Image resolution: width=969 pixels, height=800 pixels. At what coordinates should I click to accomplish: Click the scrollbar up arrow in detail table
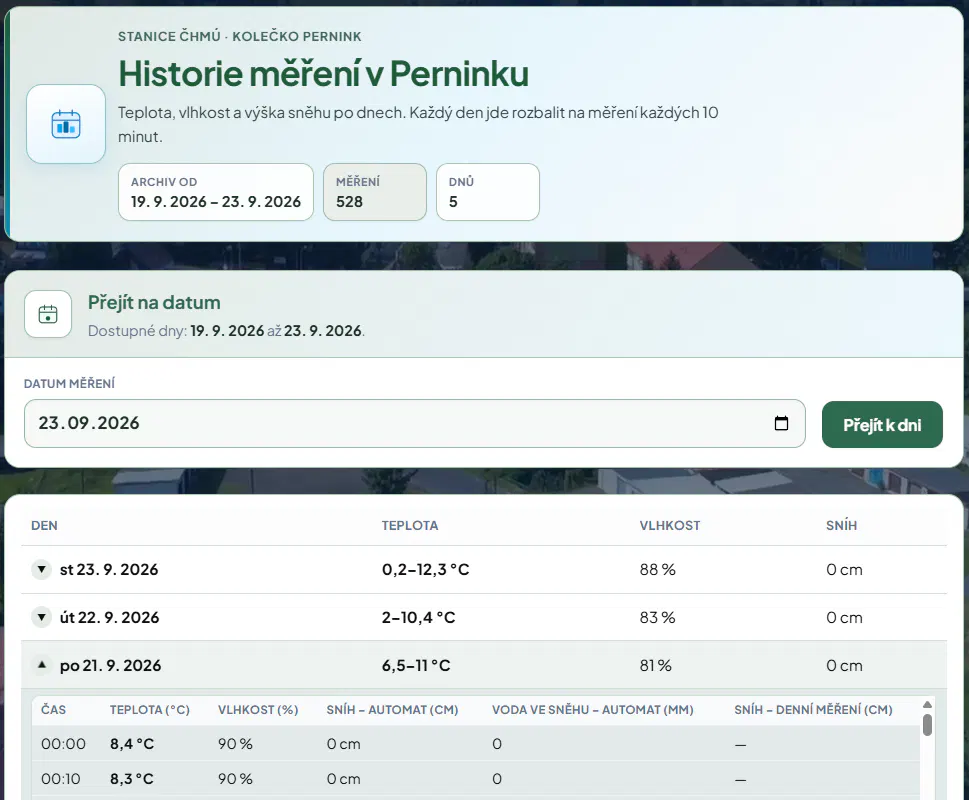(x=927, y=705)
